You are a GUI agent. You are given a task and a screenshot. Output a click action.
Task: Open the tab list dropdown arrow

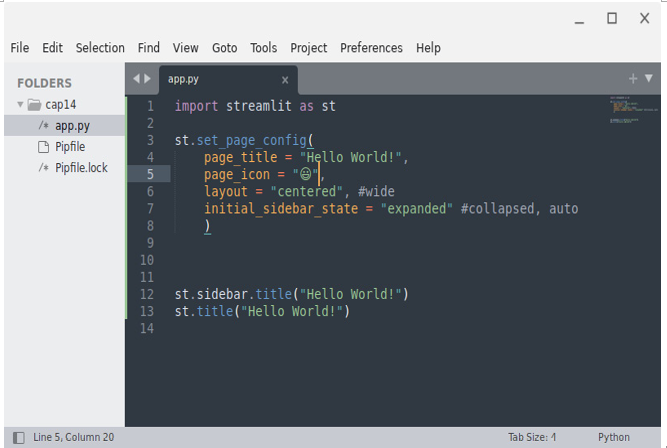click(x=649, y=78)
